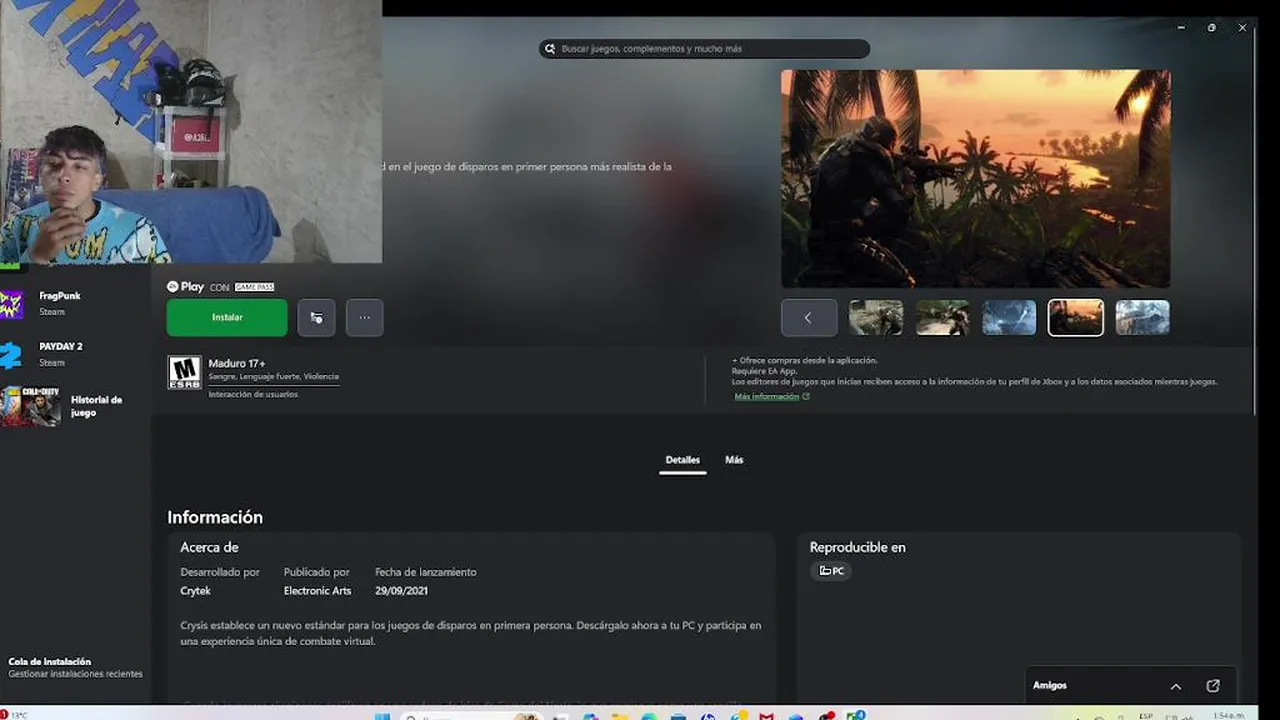The width and height of the screenshot is (1280, 720).
Task: Click the developer name Crytek
Action: (x=196, y=591)
